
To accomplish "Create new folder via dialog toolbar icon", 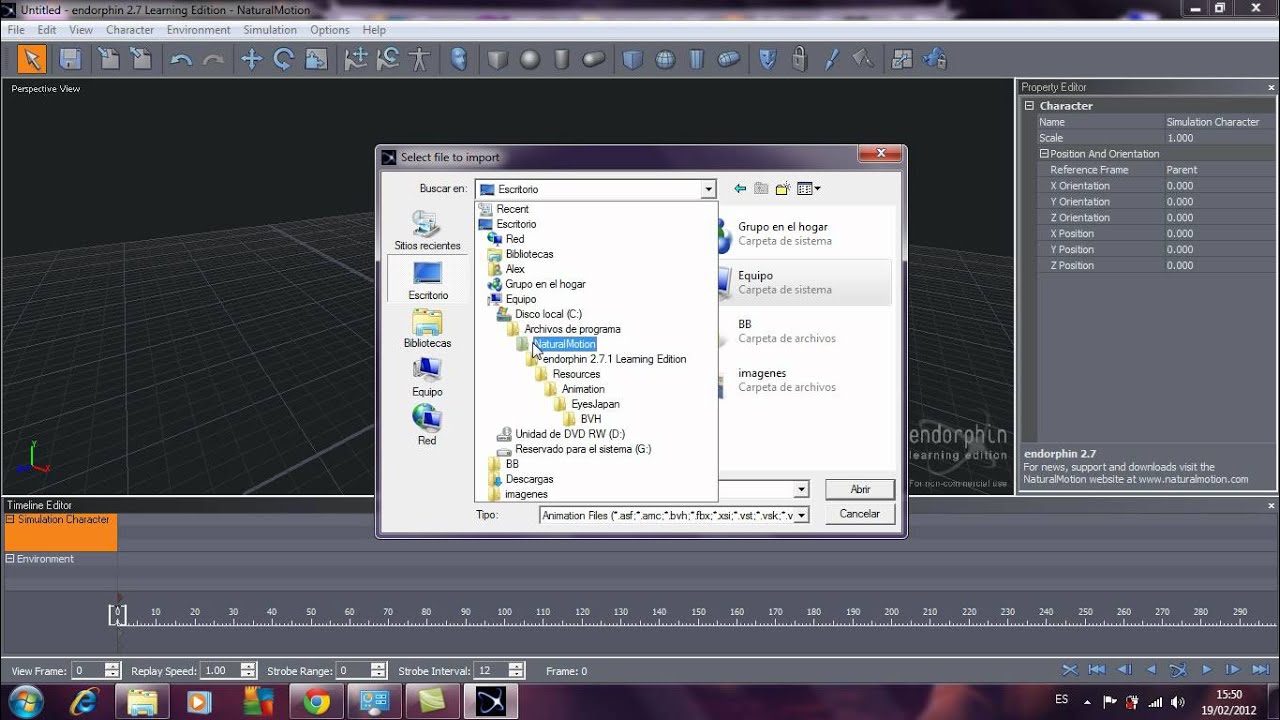I will coord(783,188).
